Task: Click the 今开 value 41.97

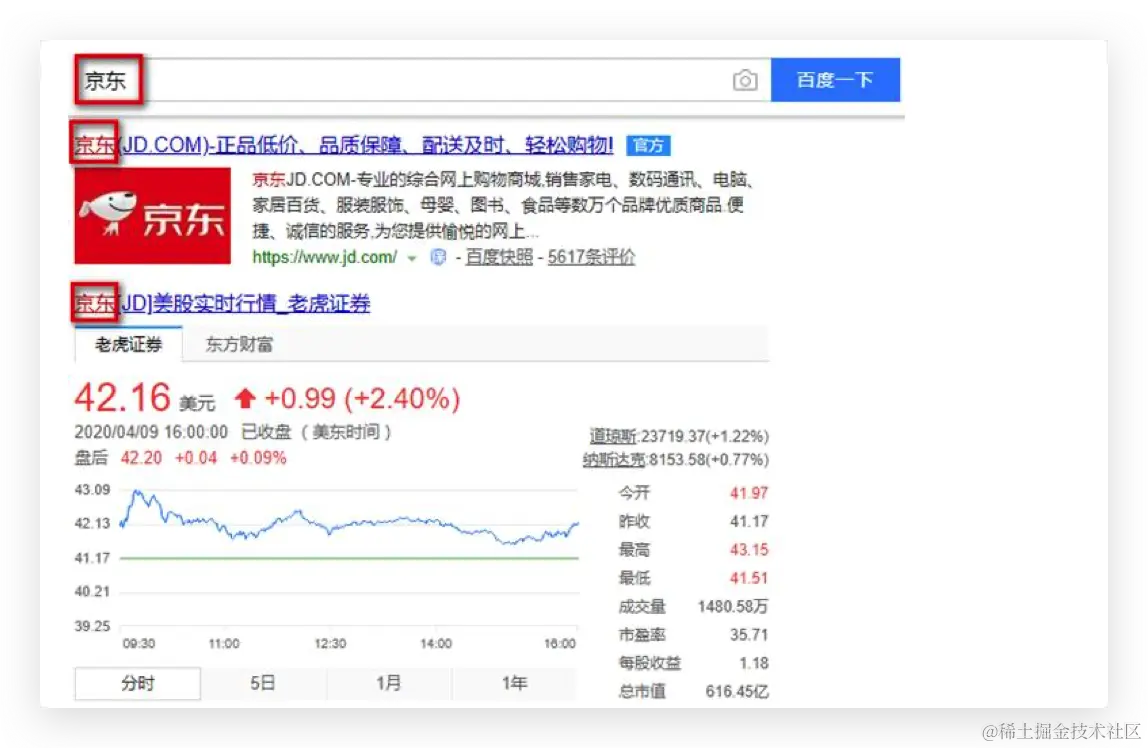Action: [x=749, y=493]
